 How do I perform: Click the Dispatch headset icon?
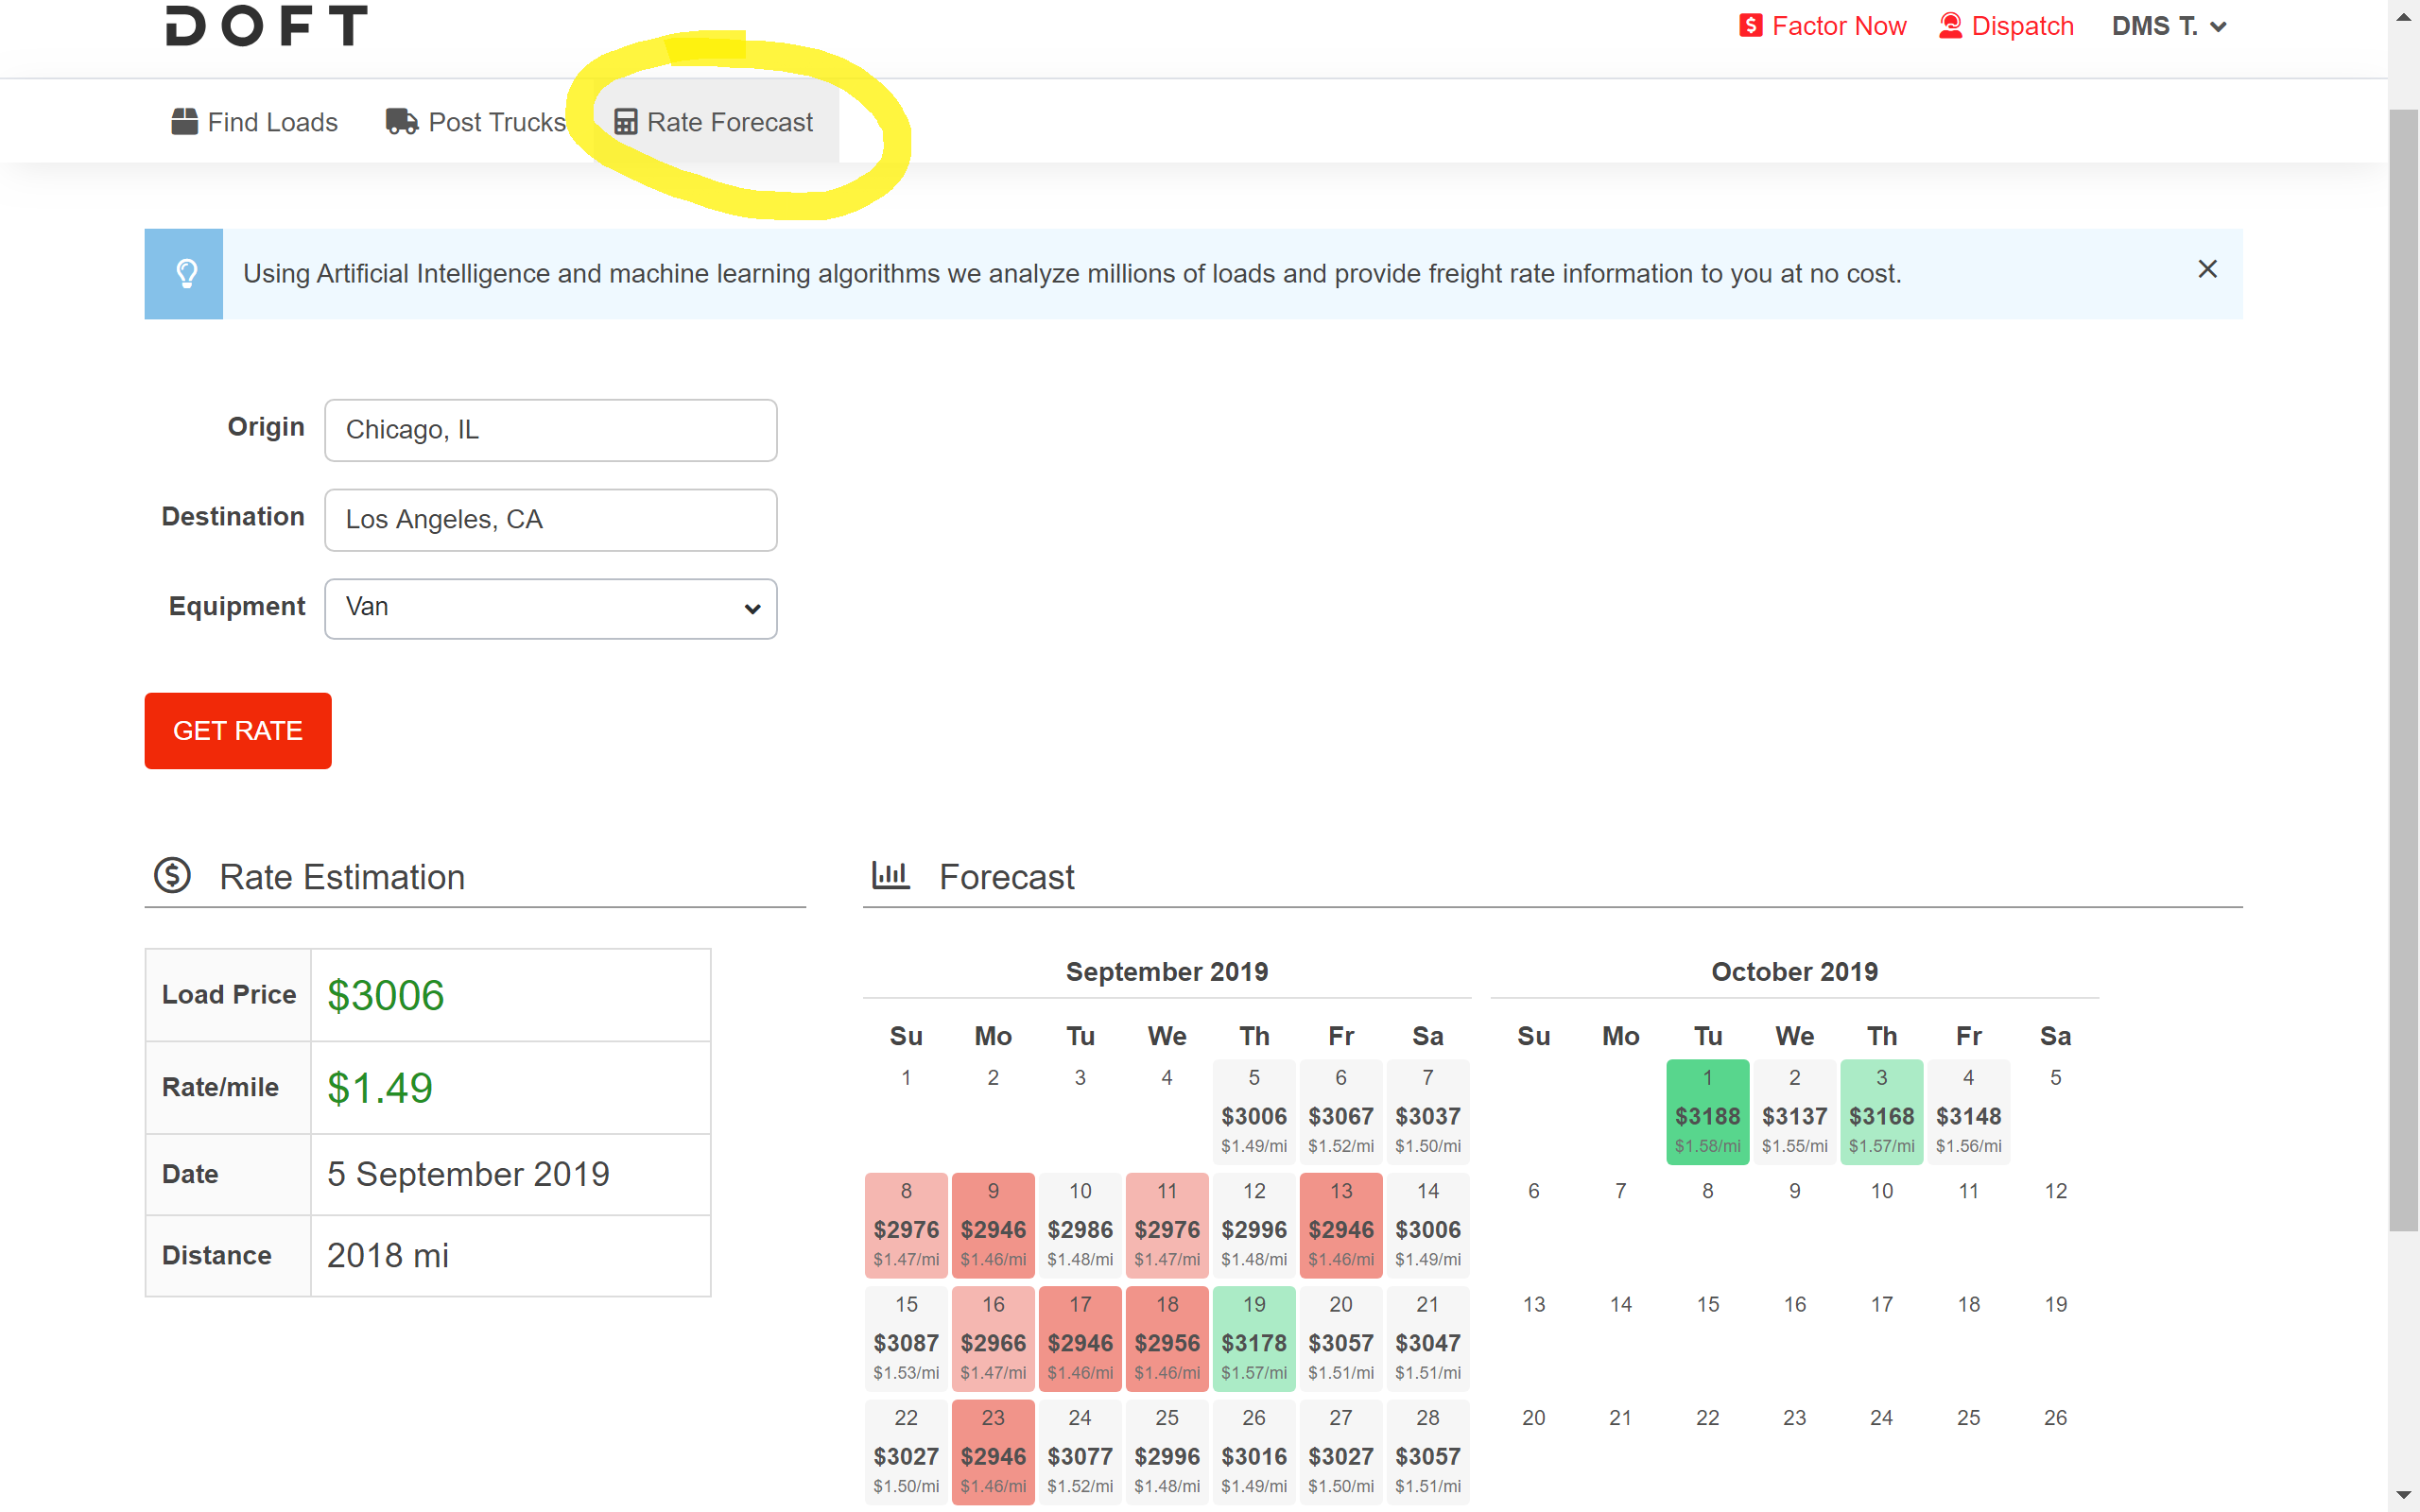1950,26
